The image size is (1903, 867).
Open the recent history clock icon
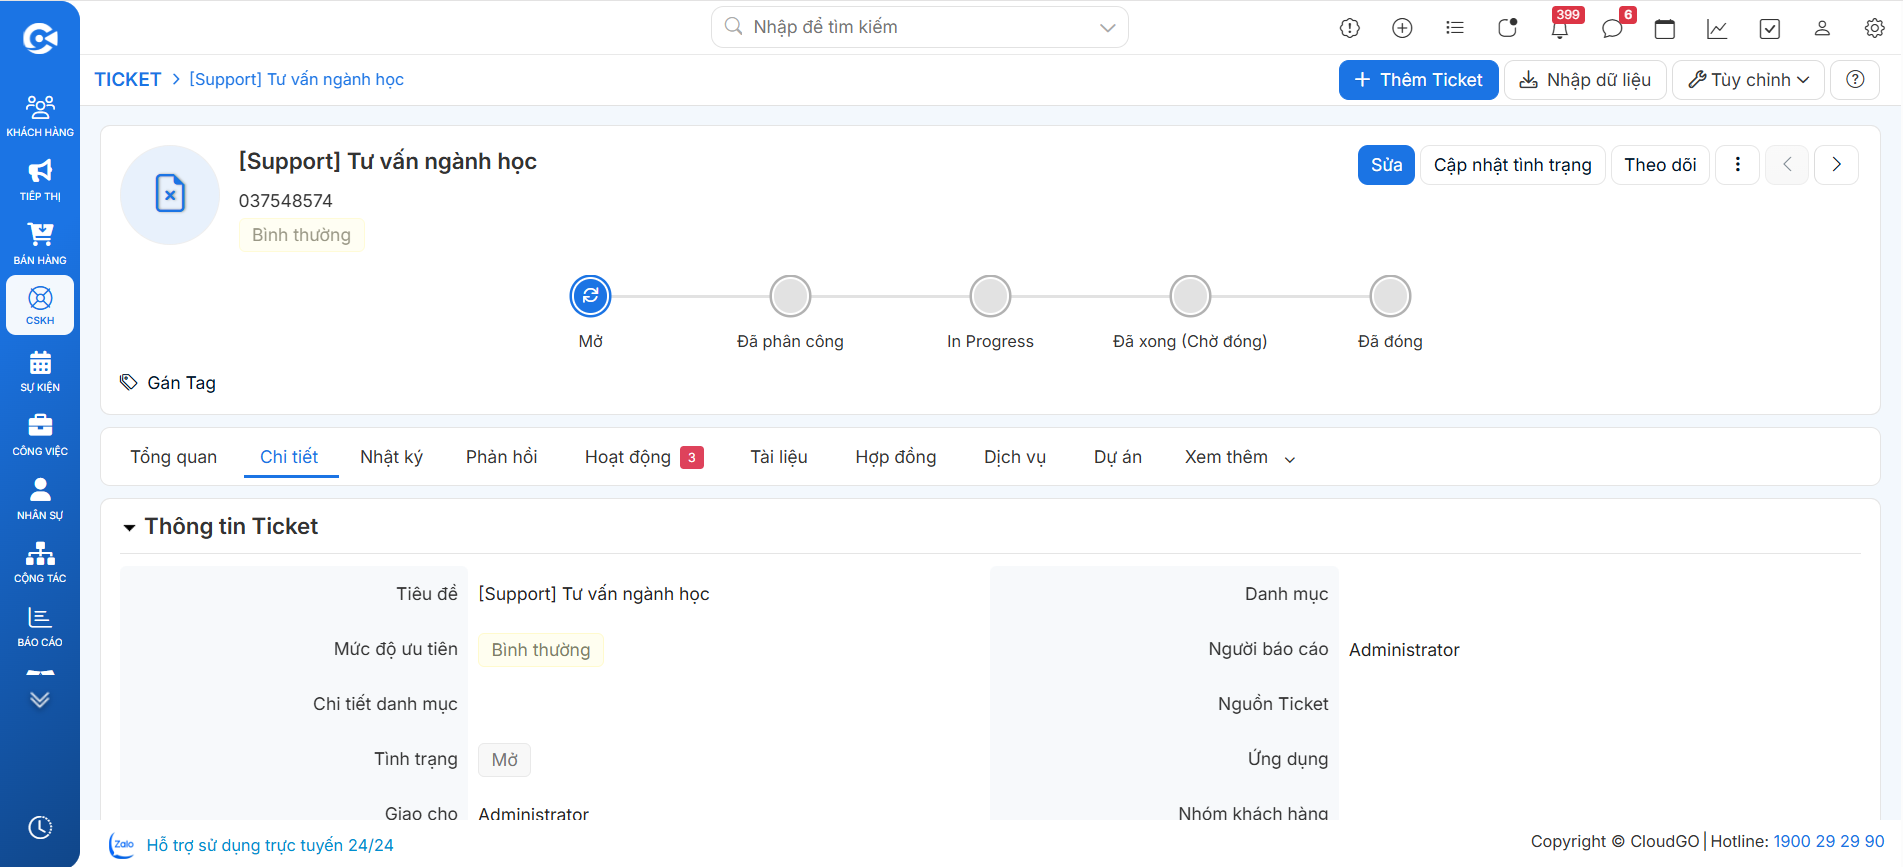(x=40, y=827)
